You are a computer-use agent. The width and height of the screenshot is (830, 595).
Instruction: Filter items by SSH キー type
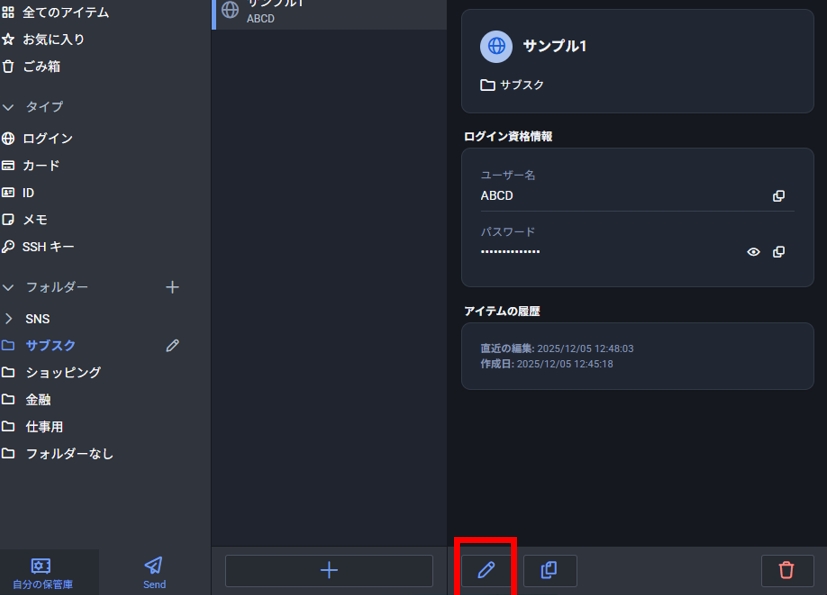(x=48, y=246)
